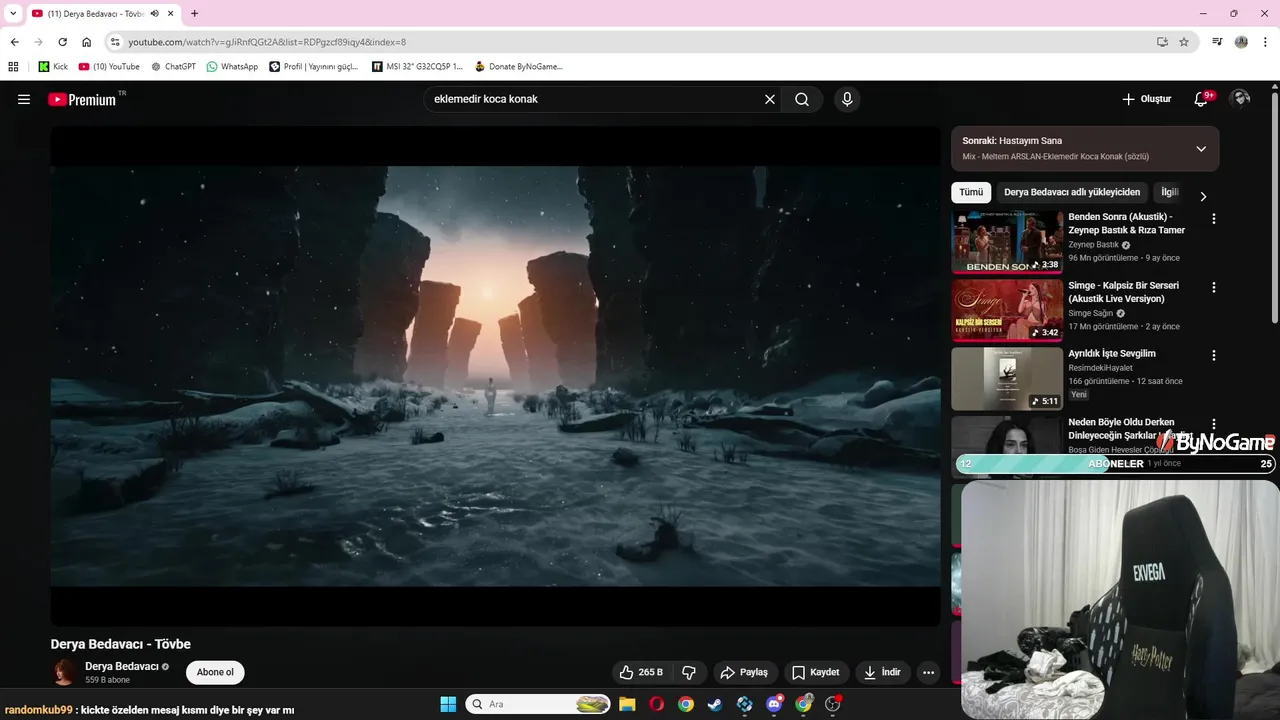Download the video with İndir
Viewport: 1280px width, 720px height.
pyautogui.click(x=883, y=672)
